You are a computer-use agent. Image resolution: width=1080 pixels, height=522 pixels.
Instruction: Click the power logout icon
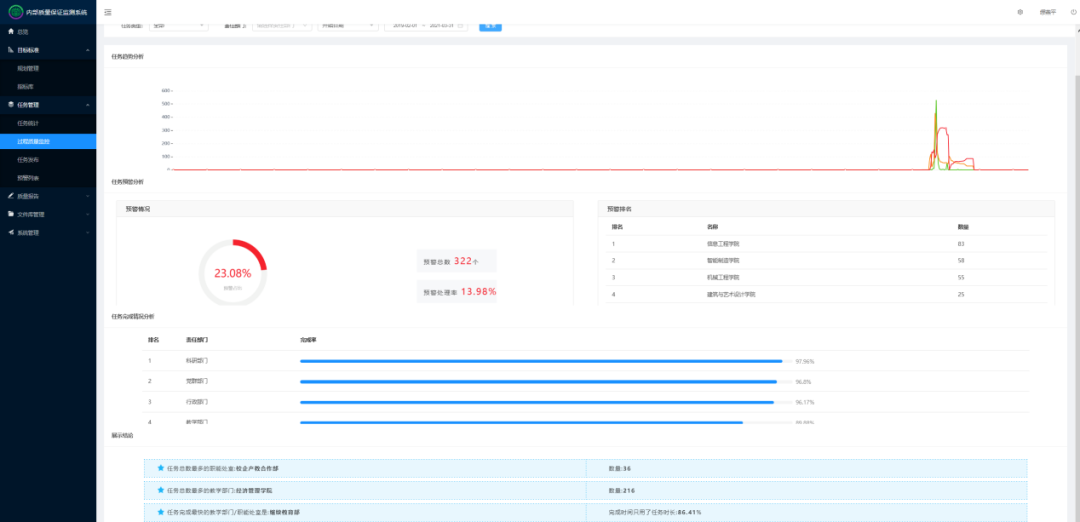point(1071,12)
